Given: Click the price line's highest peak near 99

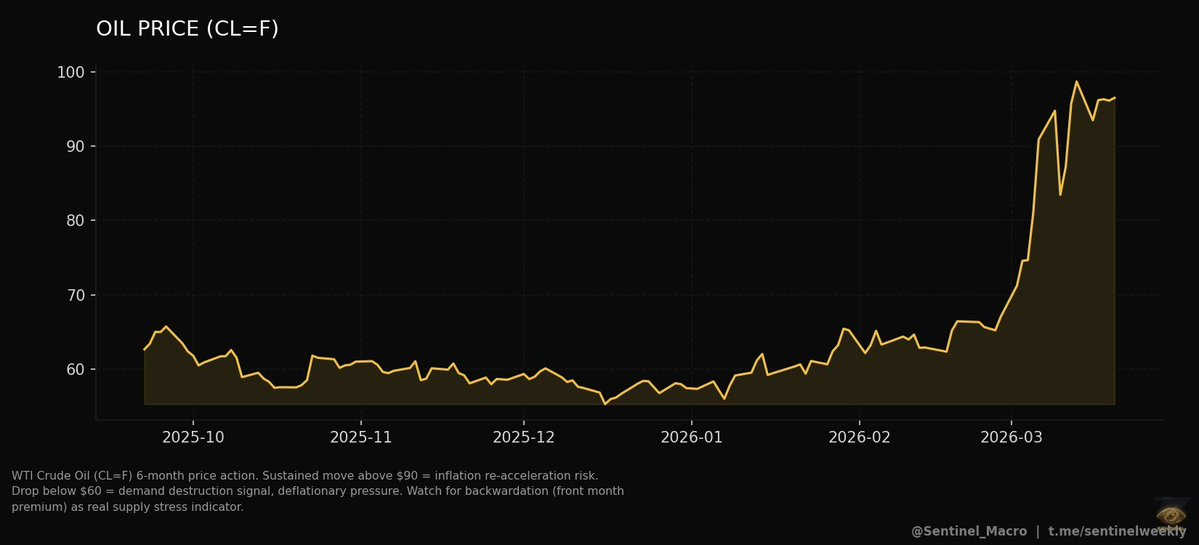Looking at the screenshot, I should 1076,82.
